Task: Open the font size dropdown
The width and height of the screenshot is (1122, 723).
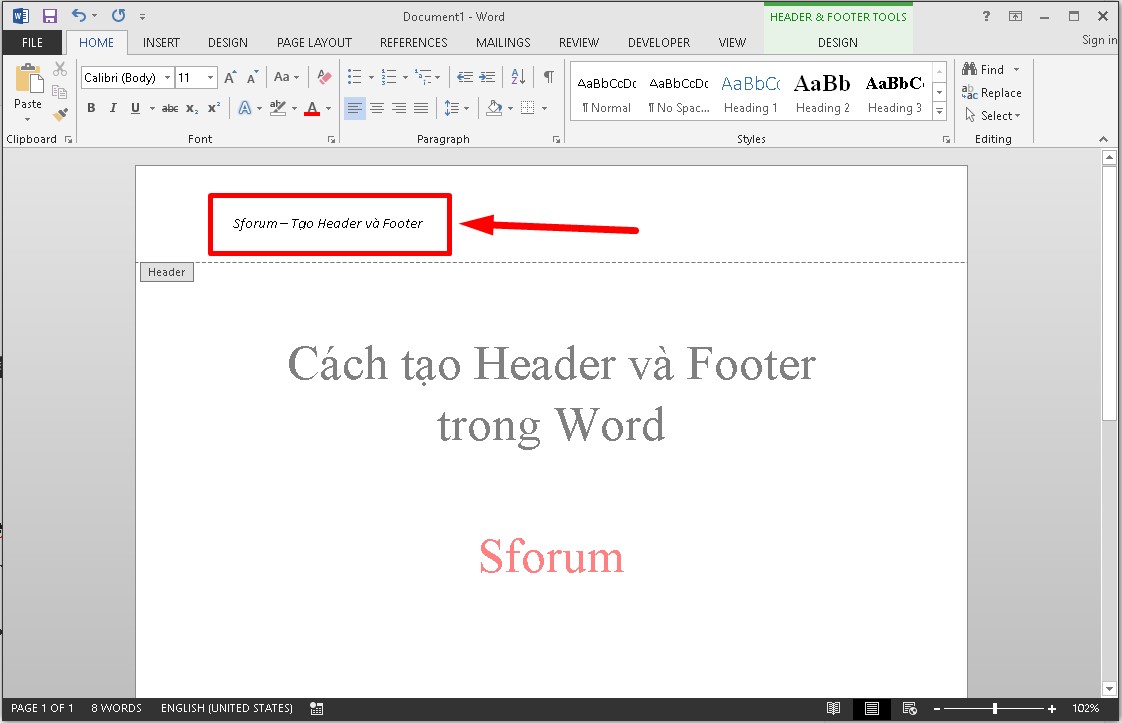Action: 210,77
